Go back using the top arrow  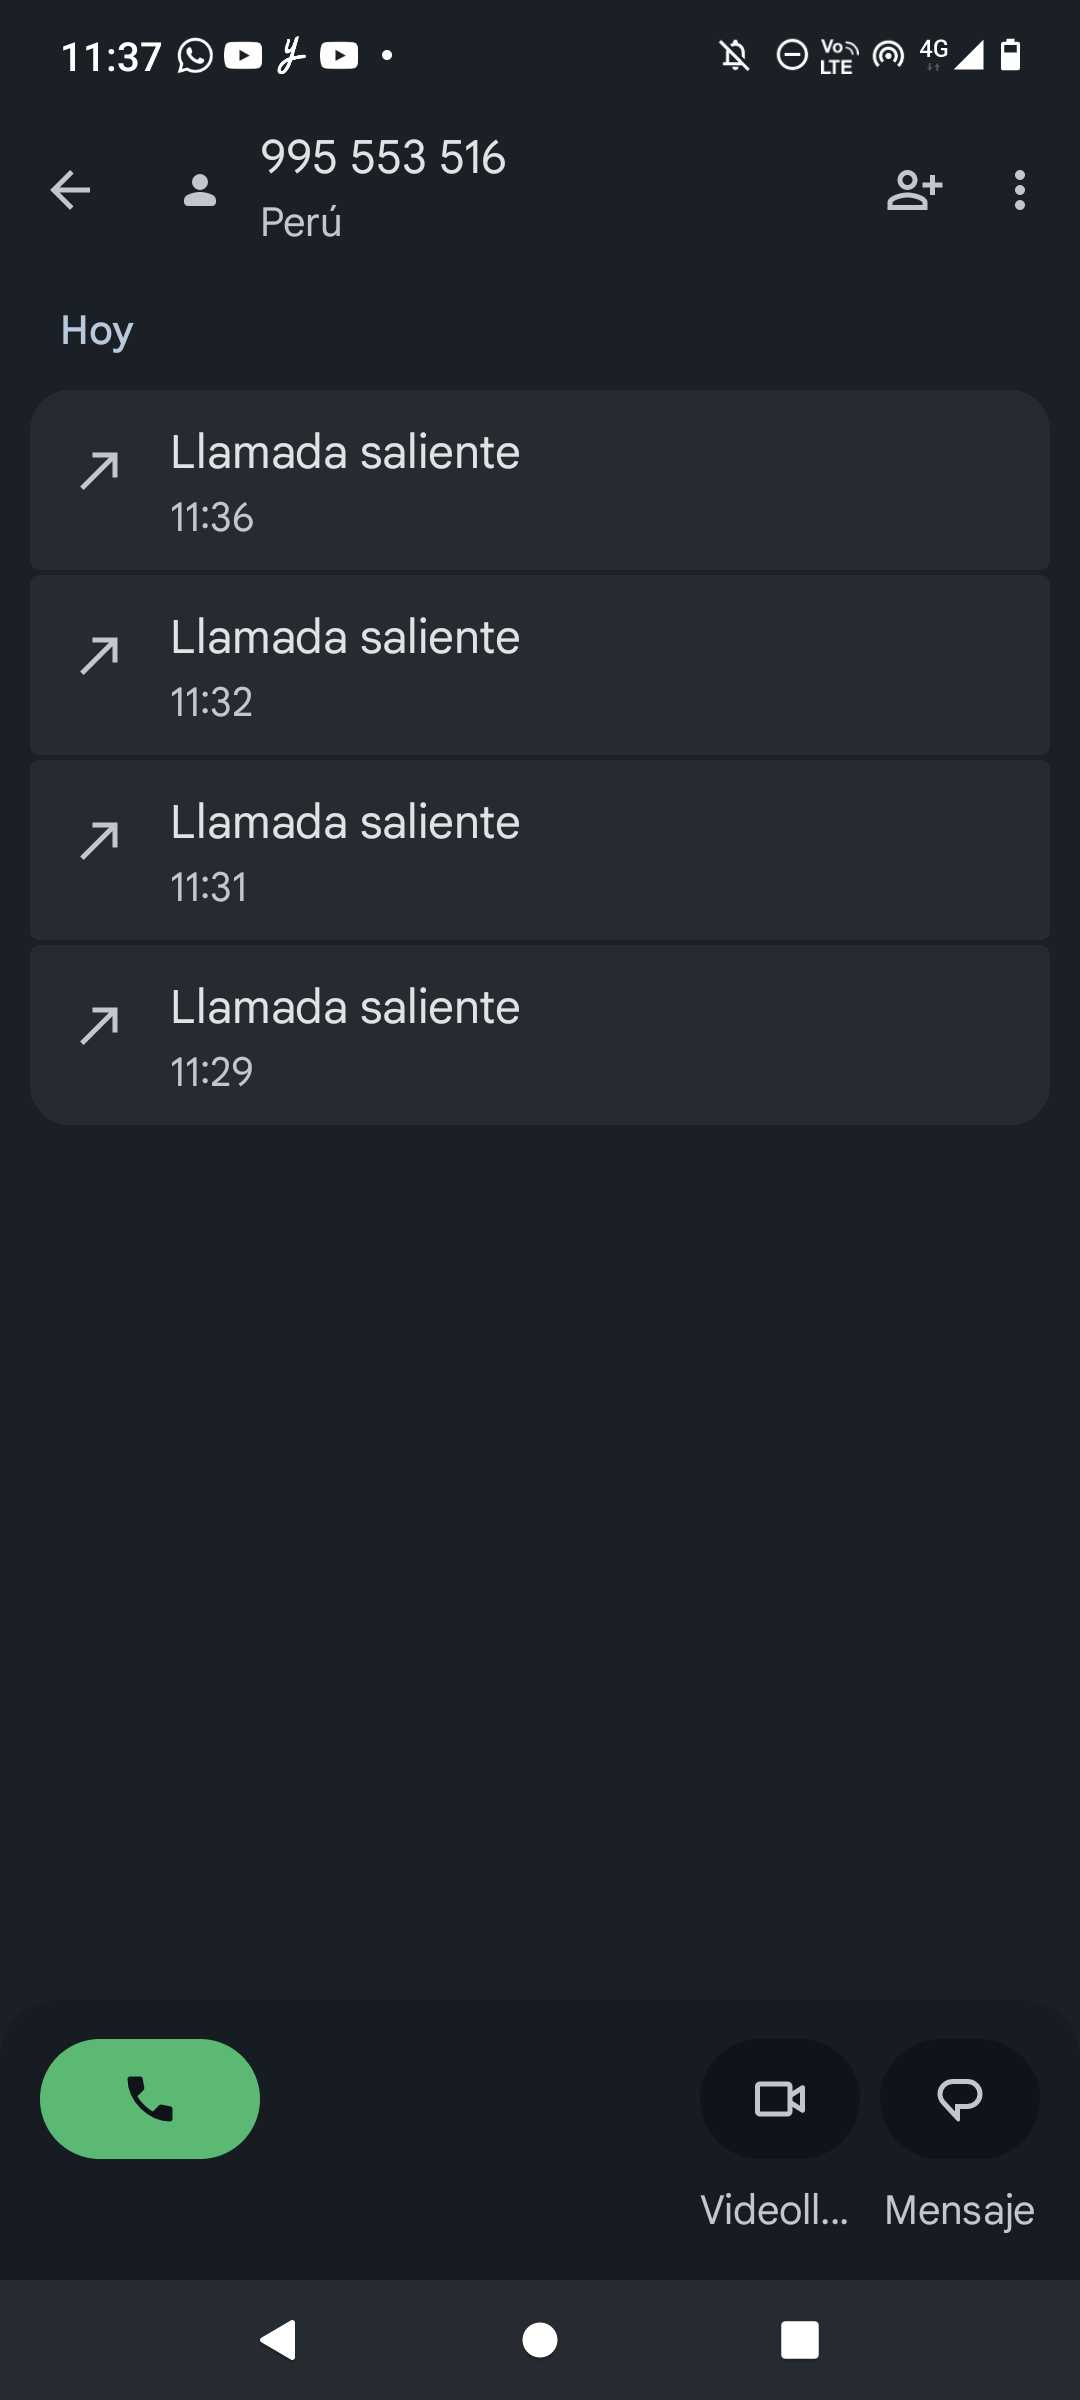tap(70, 190)
